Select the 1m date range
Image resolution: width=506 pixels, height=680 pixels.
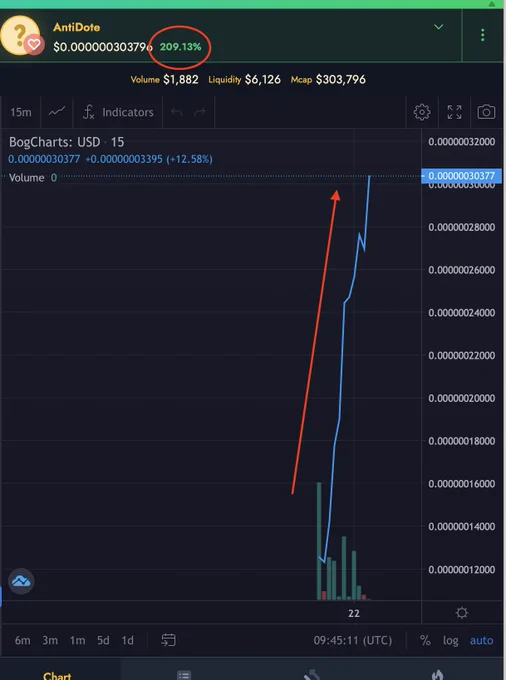78,640
